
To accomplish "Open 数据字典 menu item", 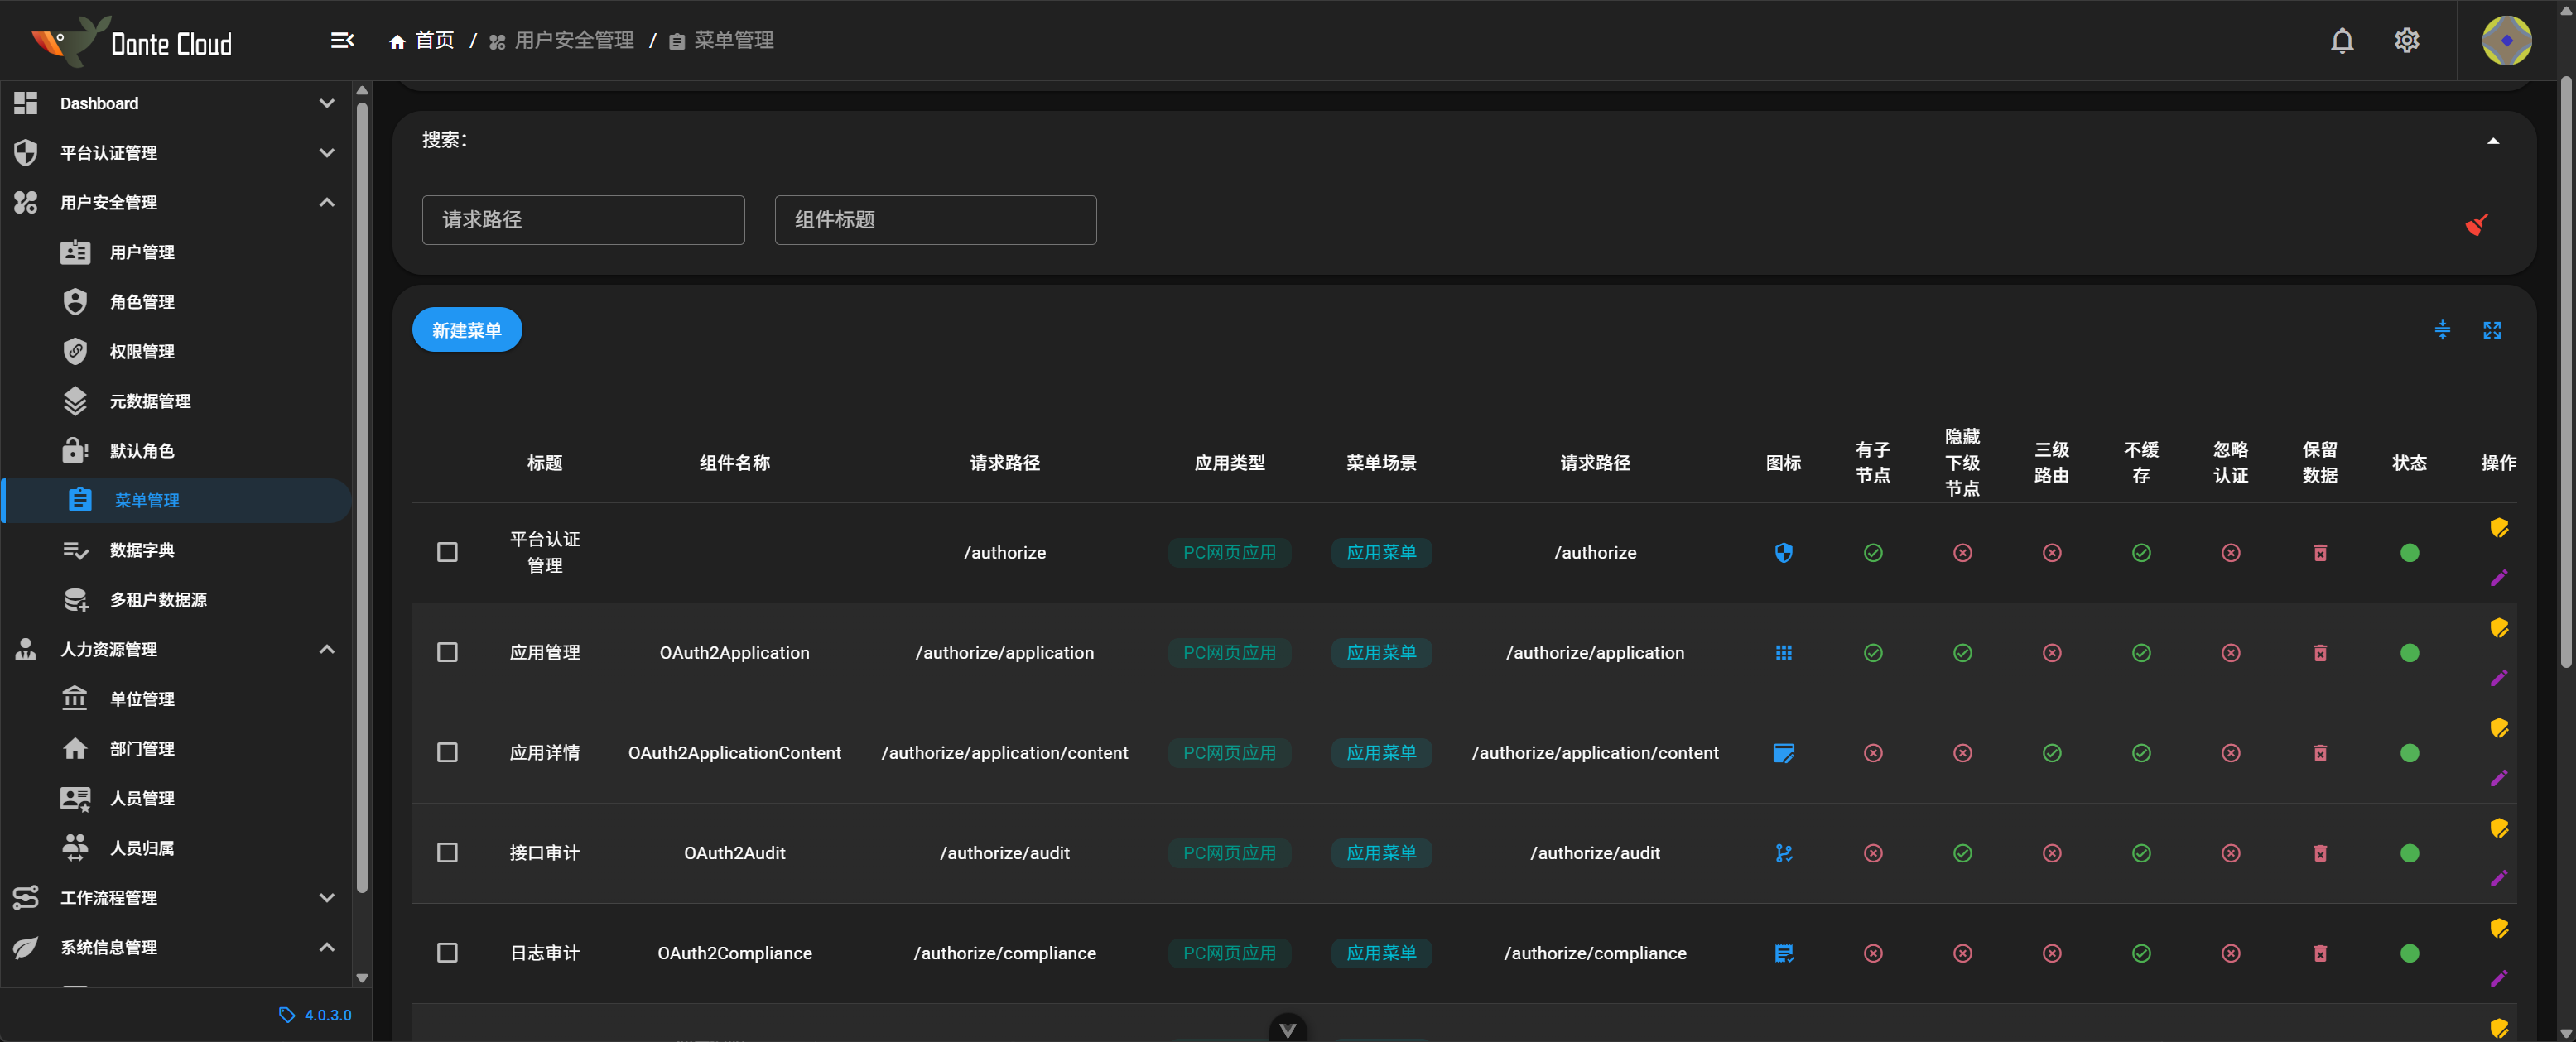I will (x=142, y=550).
